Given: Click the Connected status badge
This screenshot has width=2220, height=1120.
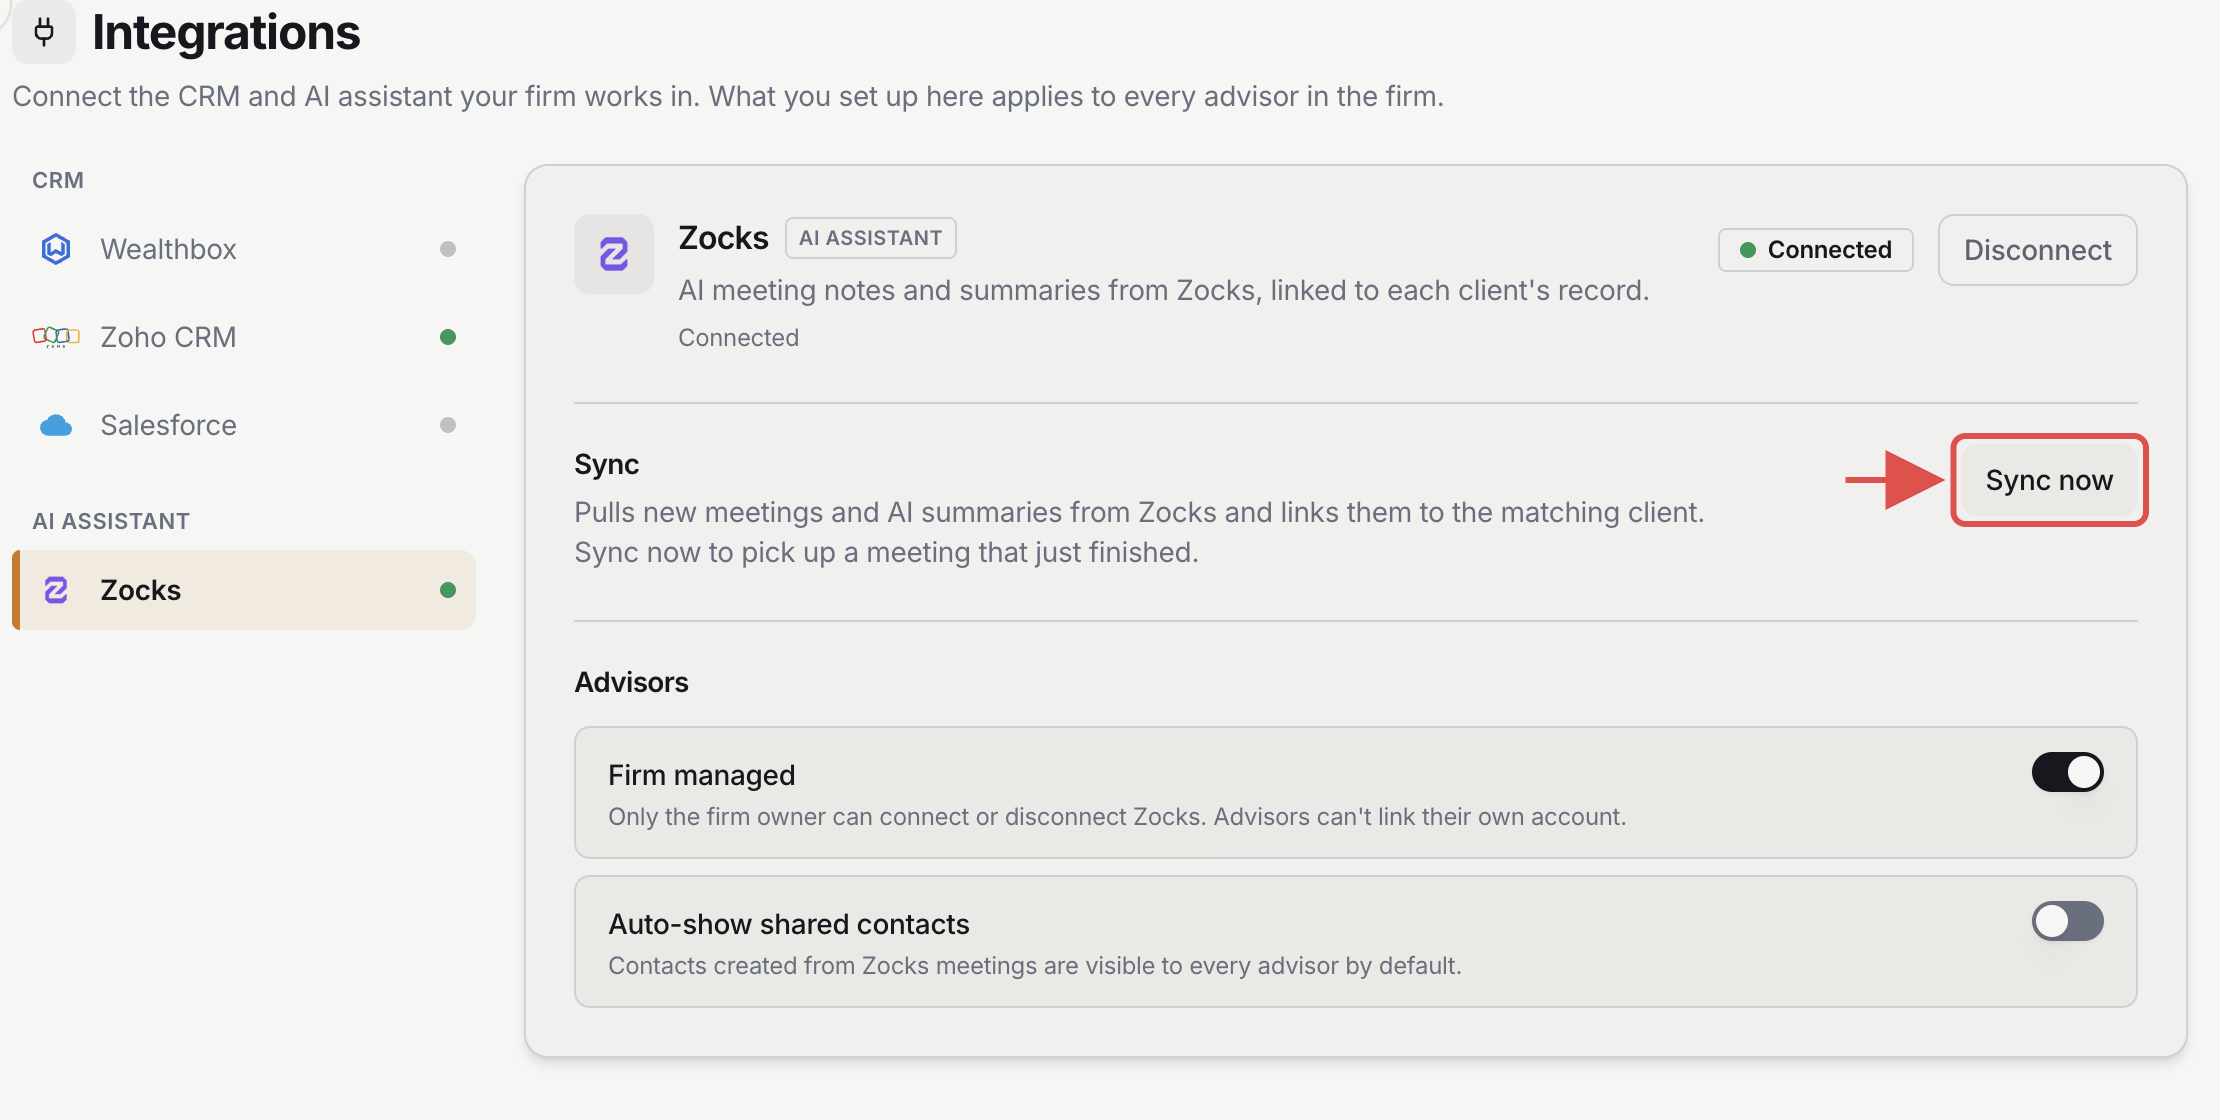Looking at the screenshot, I should [1816, 250].
